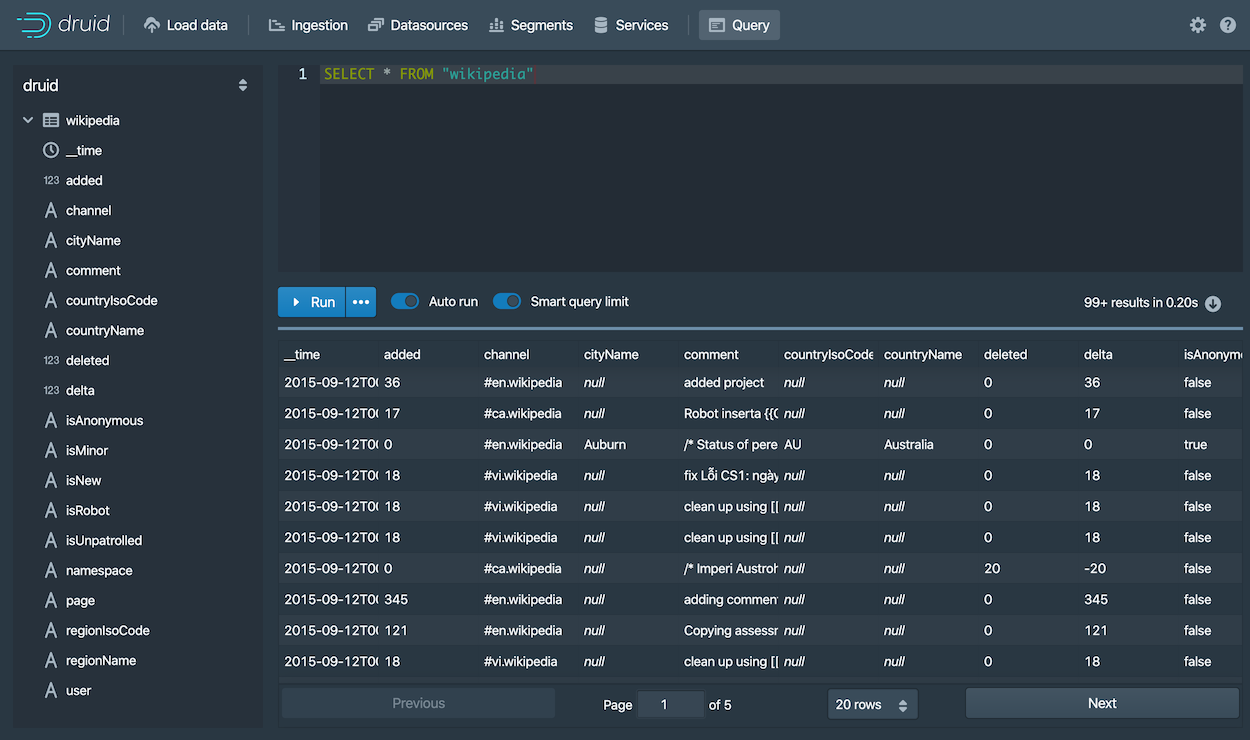The width and height of the screenshot is (1250, 740).
Task: Open the help menu
Action: coord(1228,25)
